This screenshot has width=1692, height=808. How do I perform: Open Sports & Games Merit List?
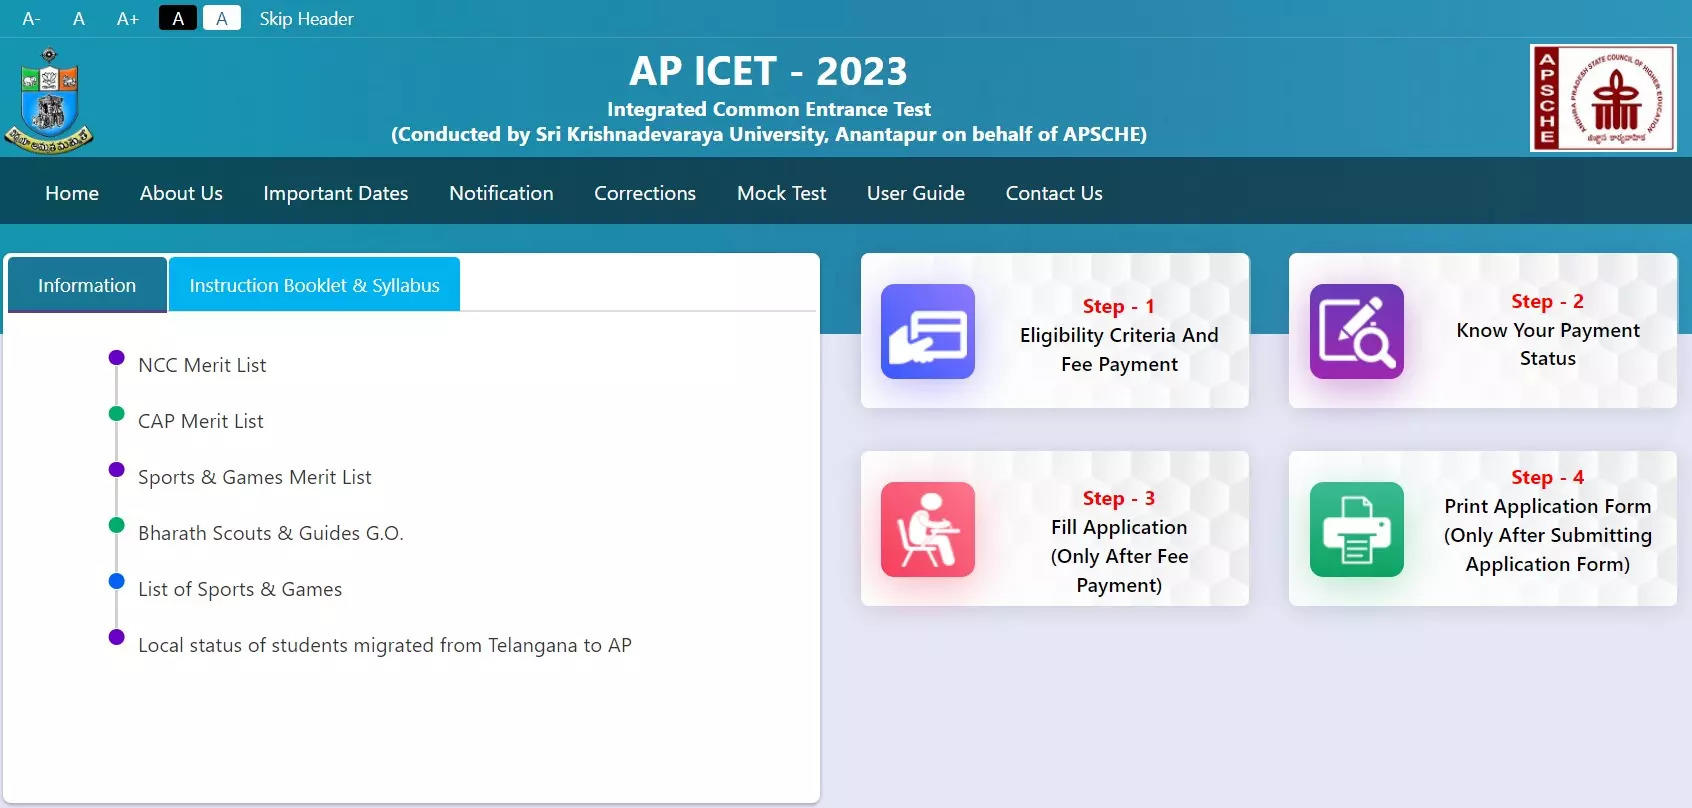[255, 477]
